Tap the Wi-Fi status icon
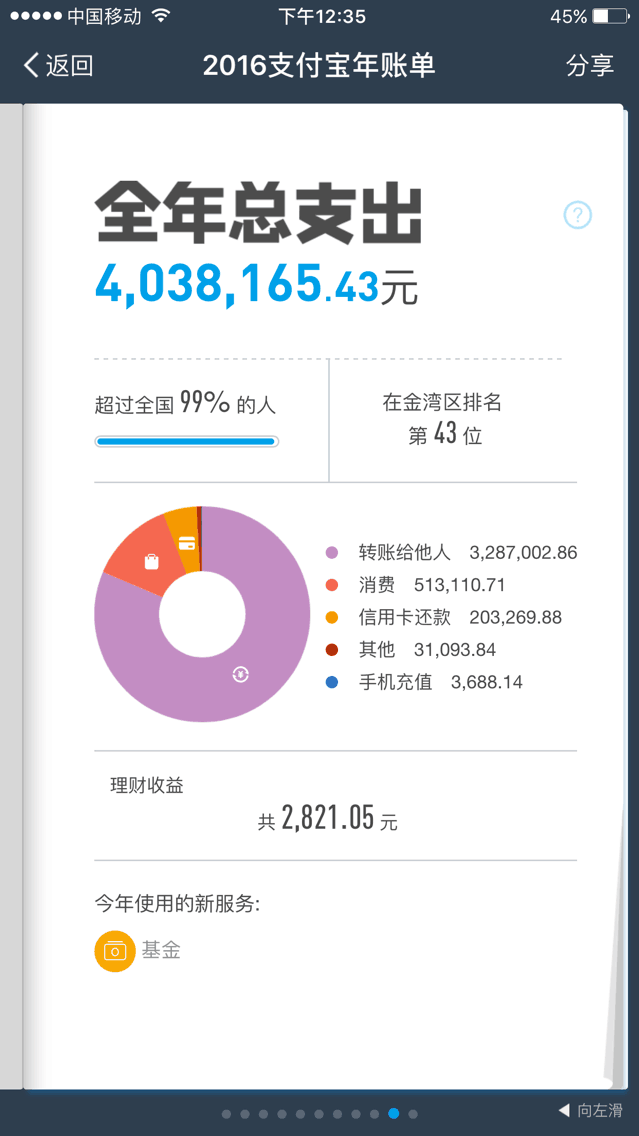This screenshot has height=1136, width=639. [x=161, y=16]
